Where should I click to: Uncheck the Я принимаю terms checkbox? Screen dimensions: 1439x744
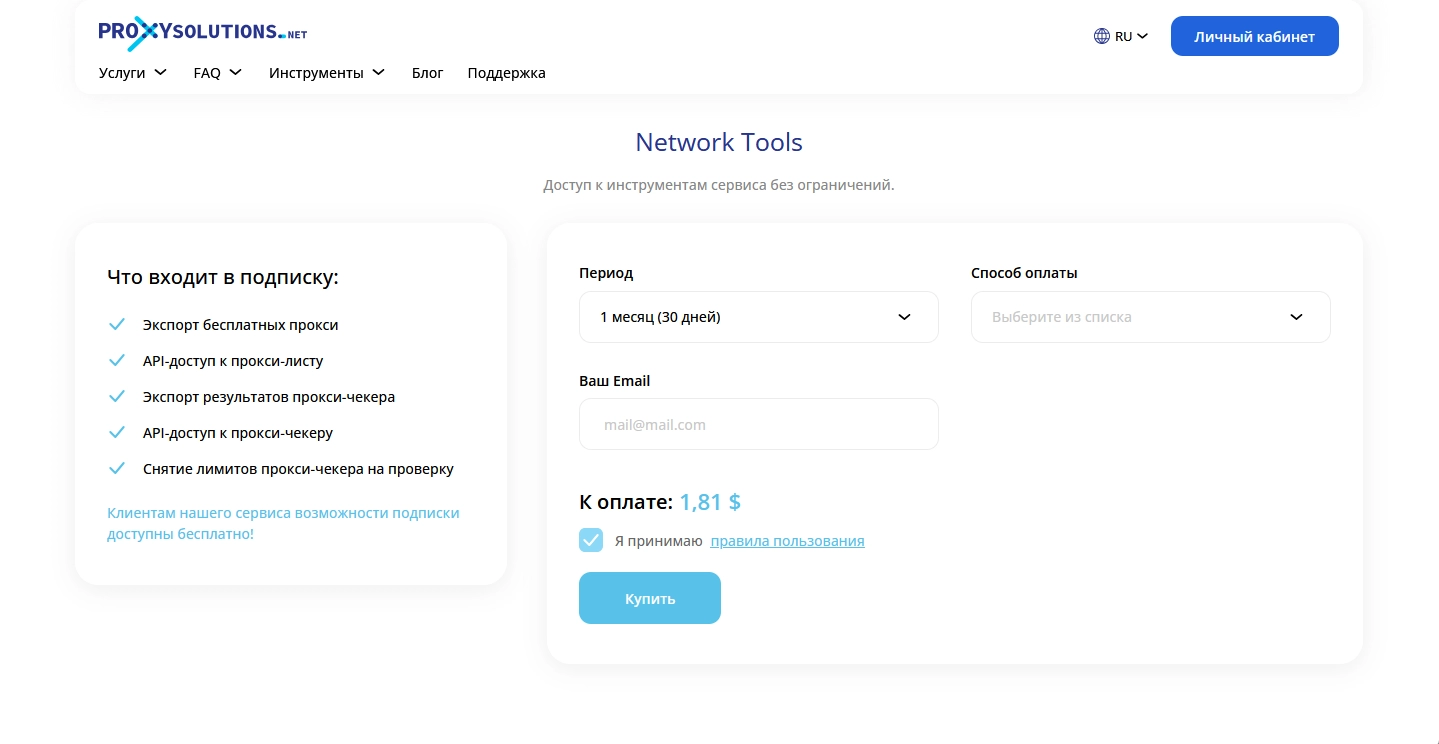click(591, 541)
